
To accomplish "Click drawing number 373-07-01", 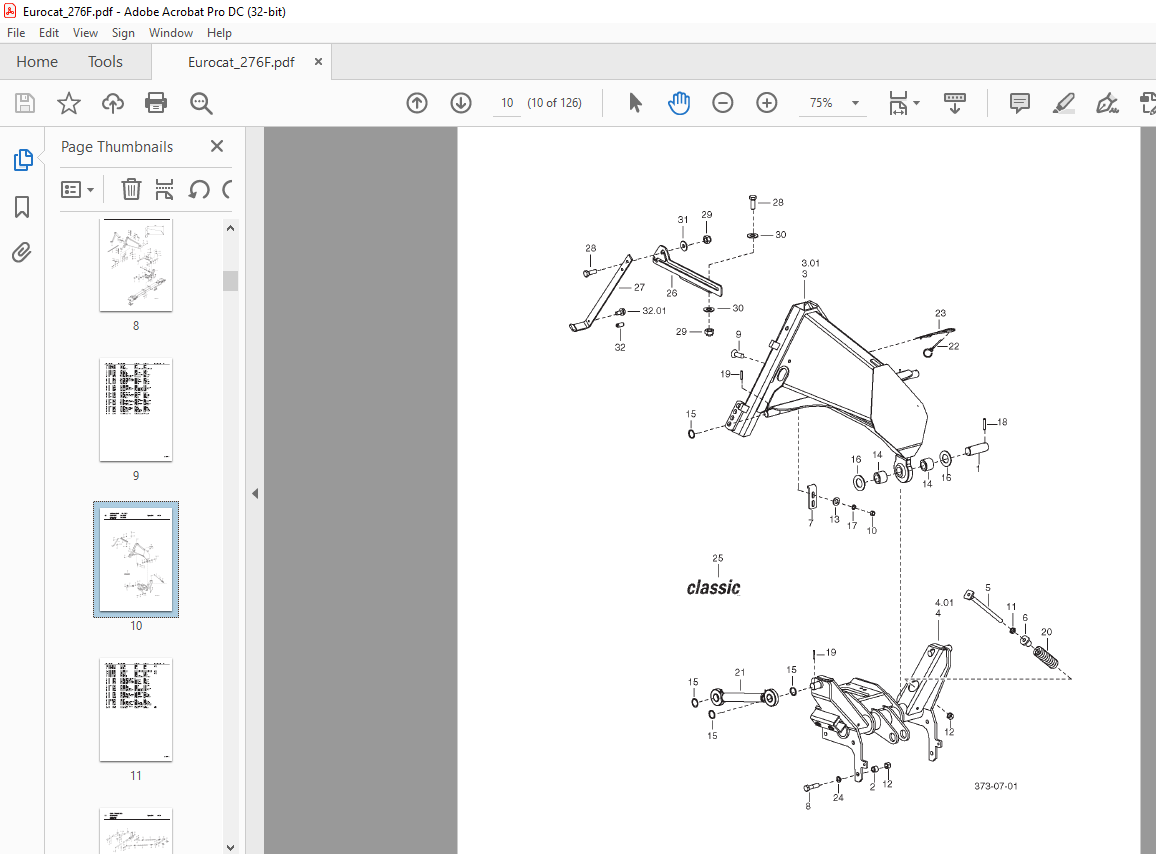I will pos(995,786).
